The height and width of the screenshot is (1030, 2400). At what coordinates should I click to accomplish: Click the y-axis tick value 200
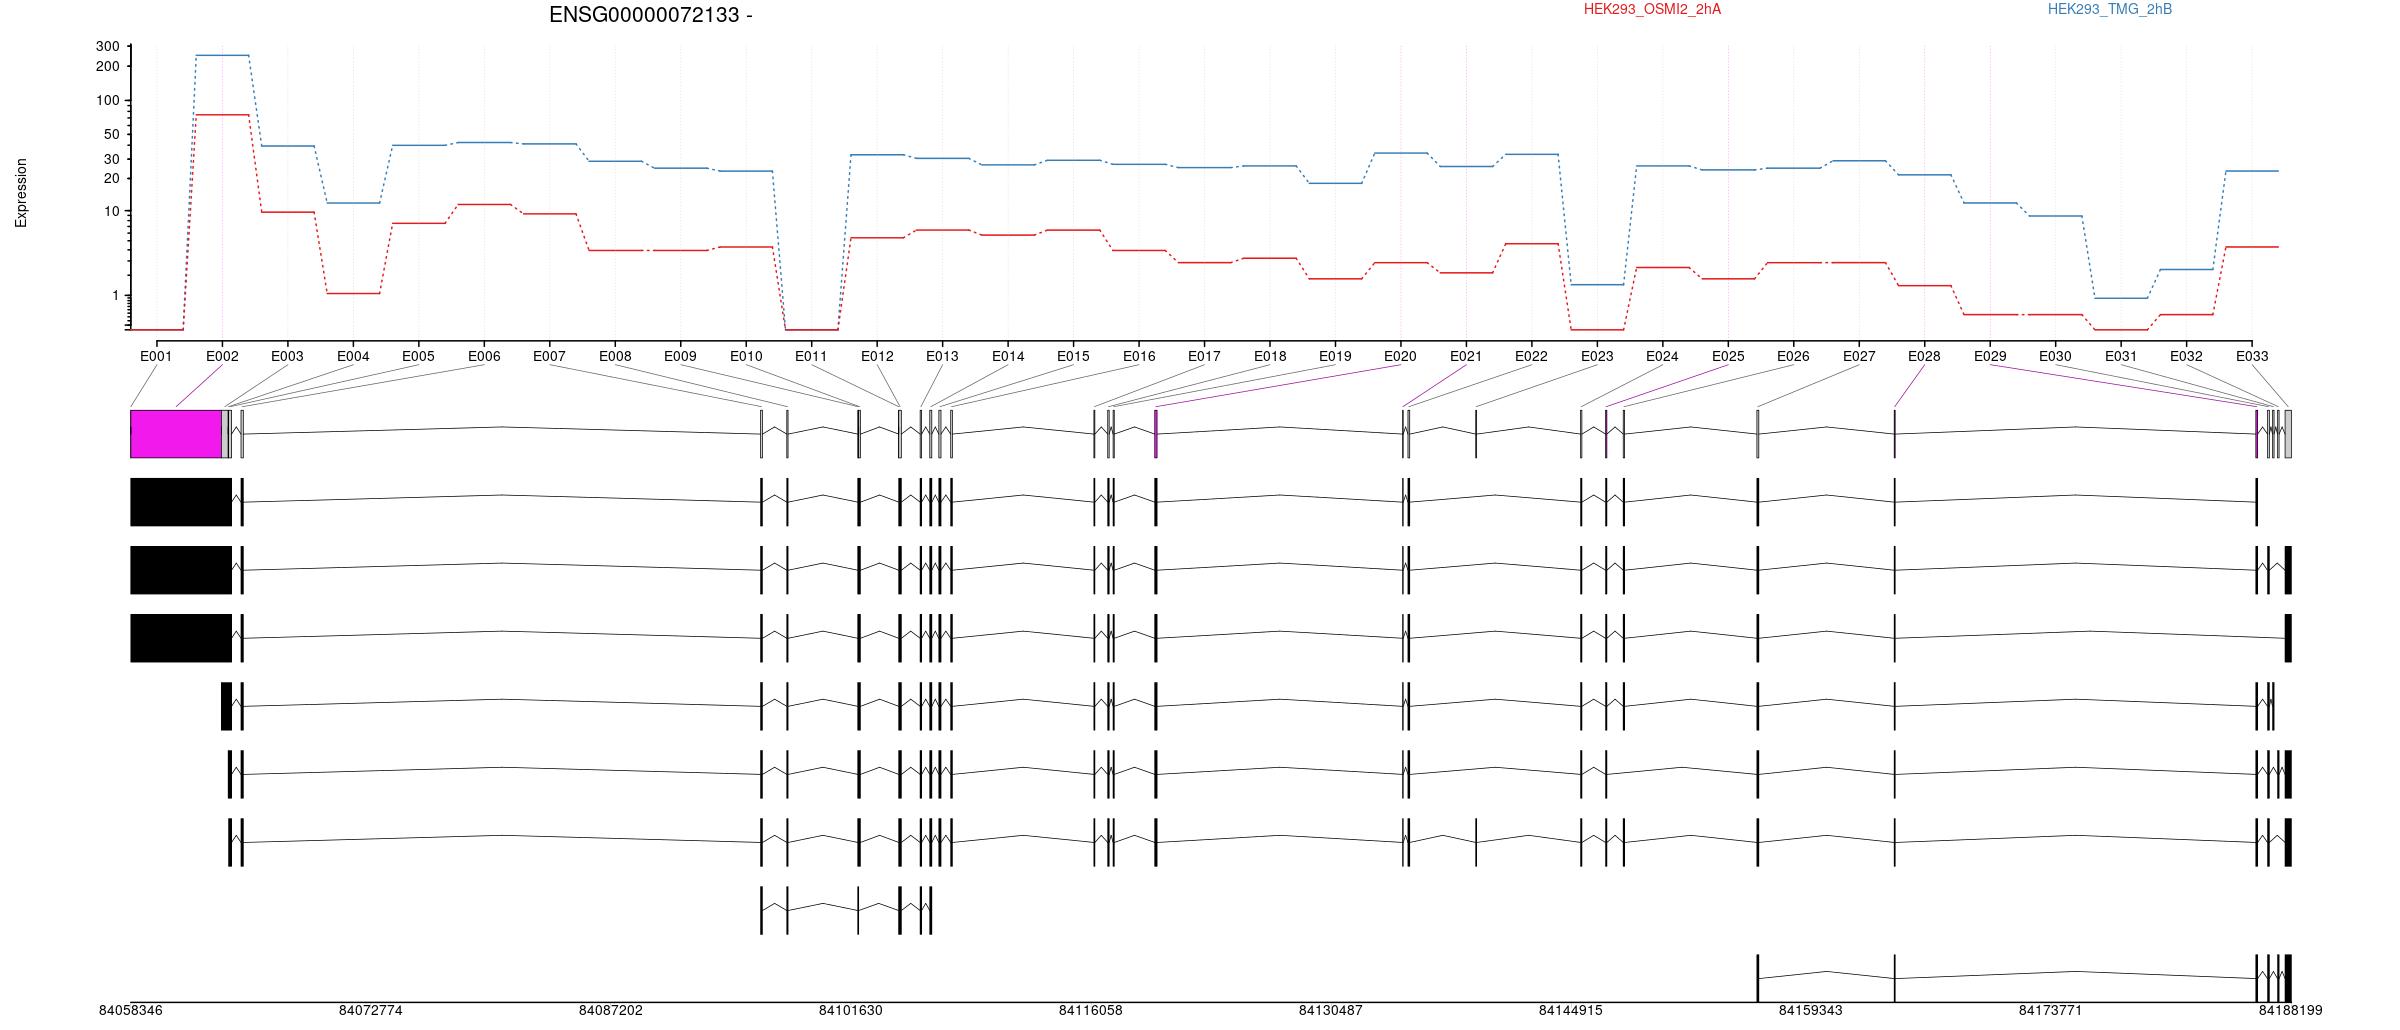[x=108, y=67]
